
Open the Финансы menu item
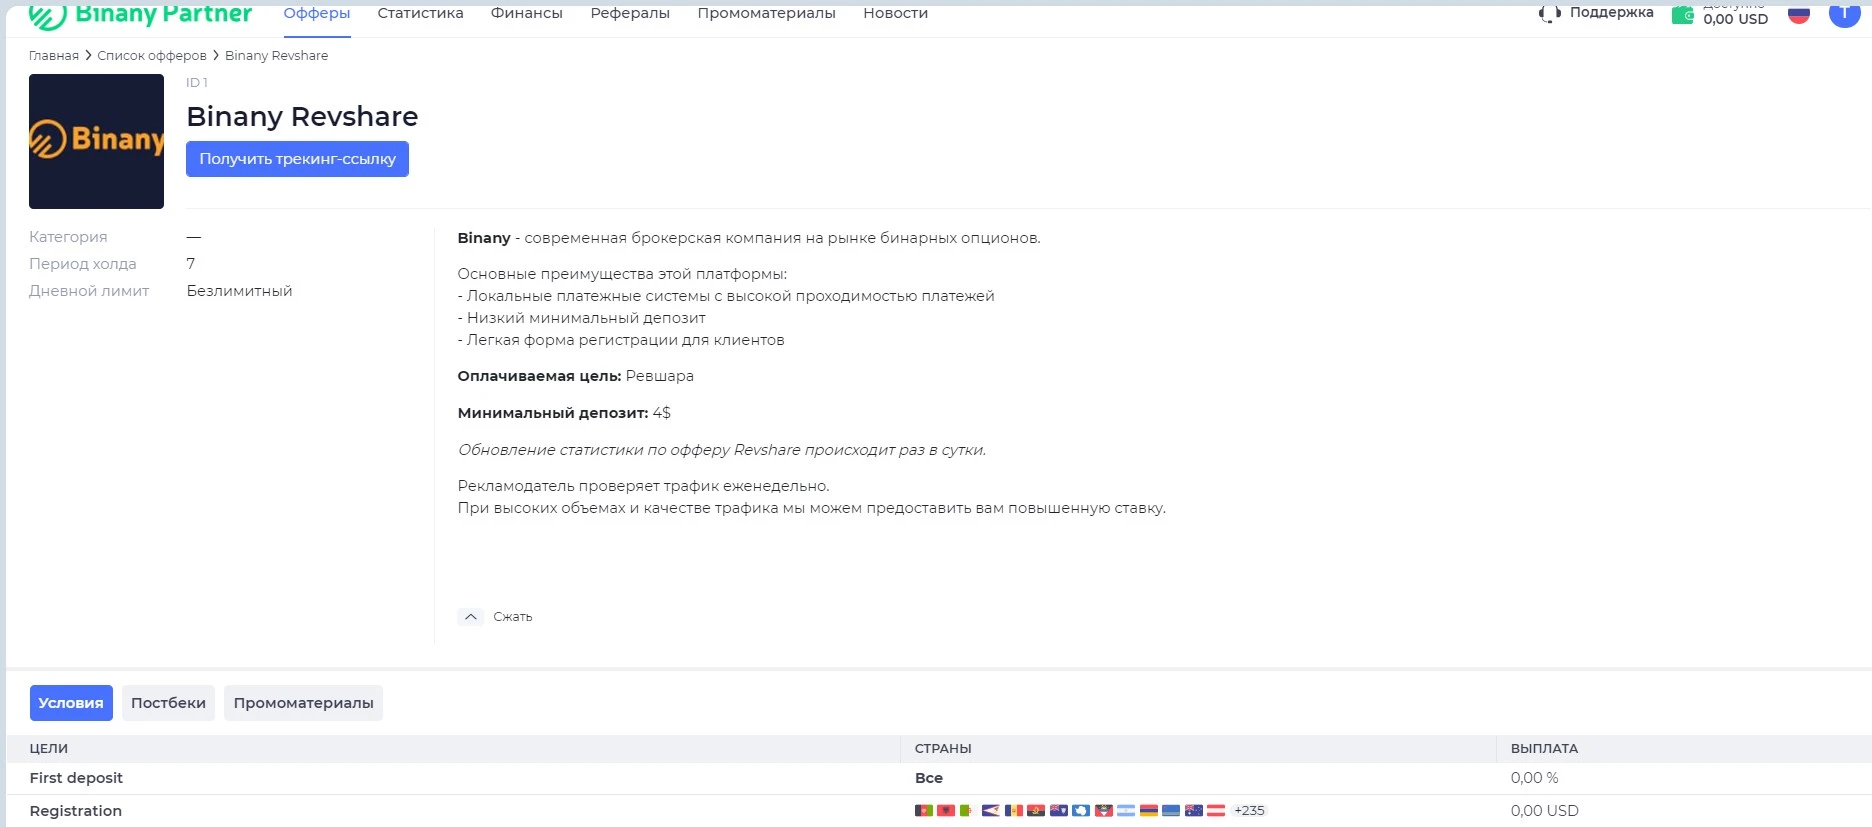click(x=527, y=13)
